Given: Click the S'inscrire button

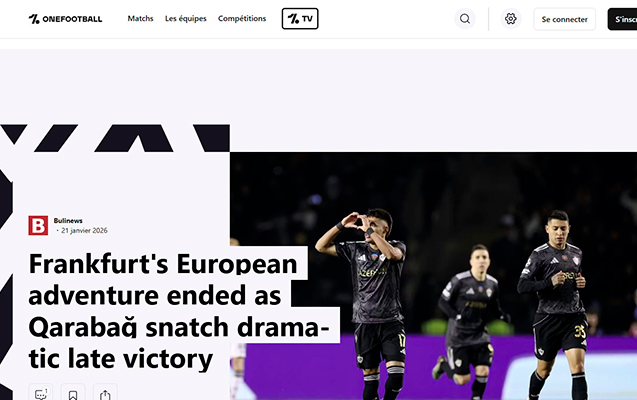Looking at the screenshot, I should [623, 19].
